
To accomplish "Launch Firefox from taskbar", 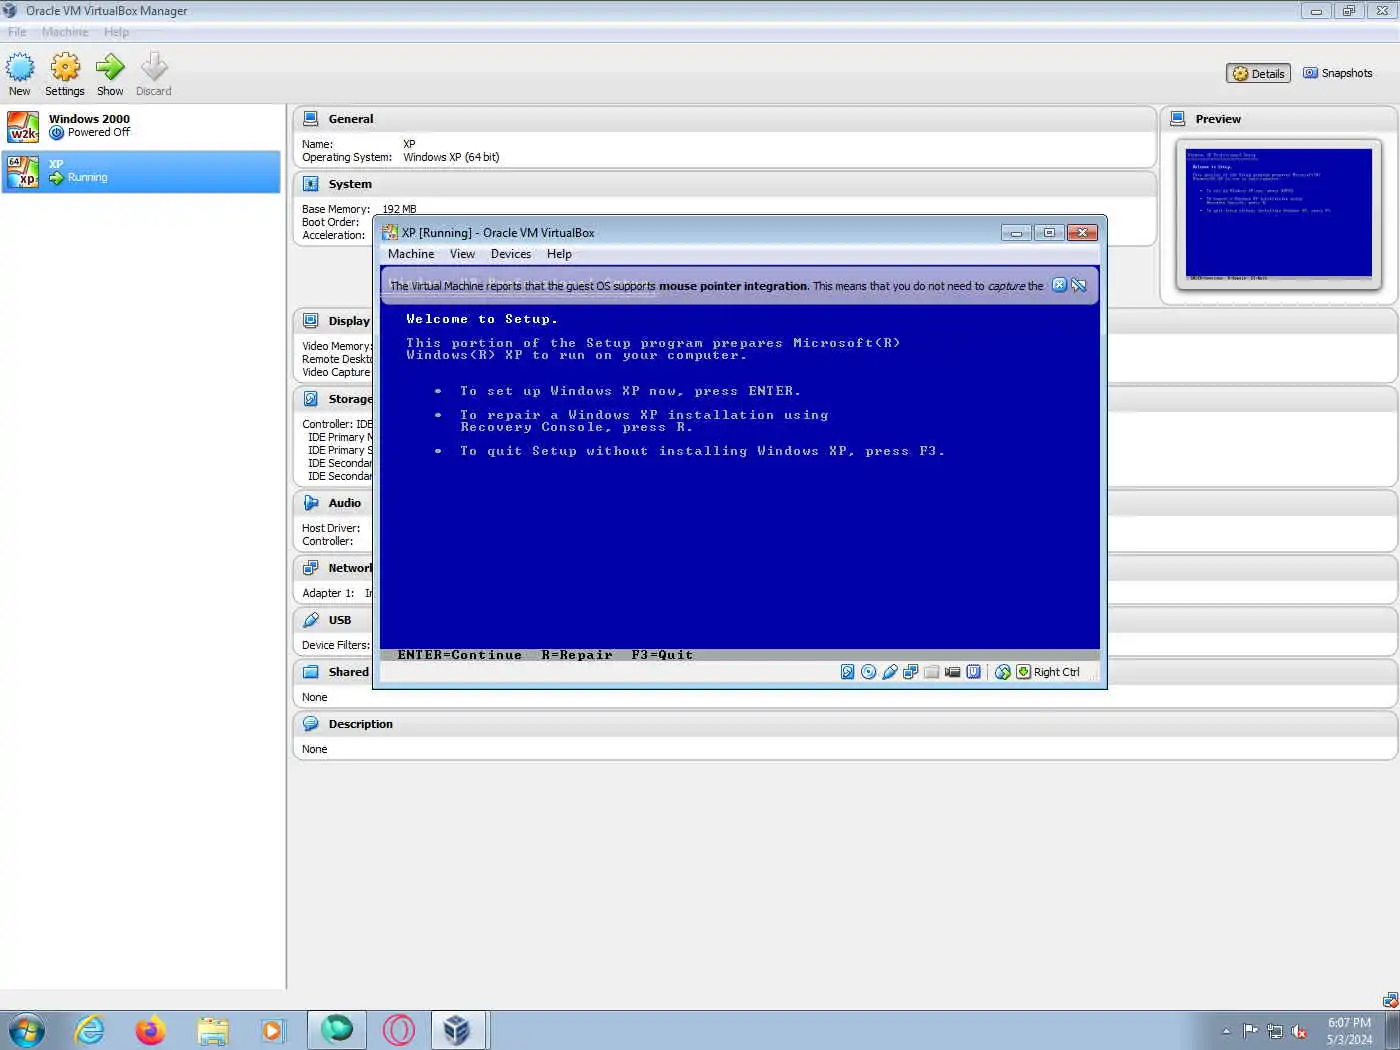I will coord(150,1030).
